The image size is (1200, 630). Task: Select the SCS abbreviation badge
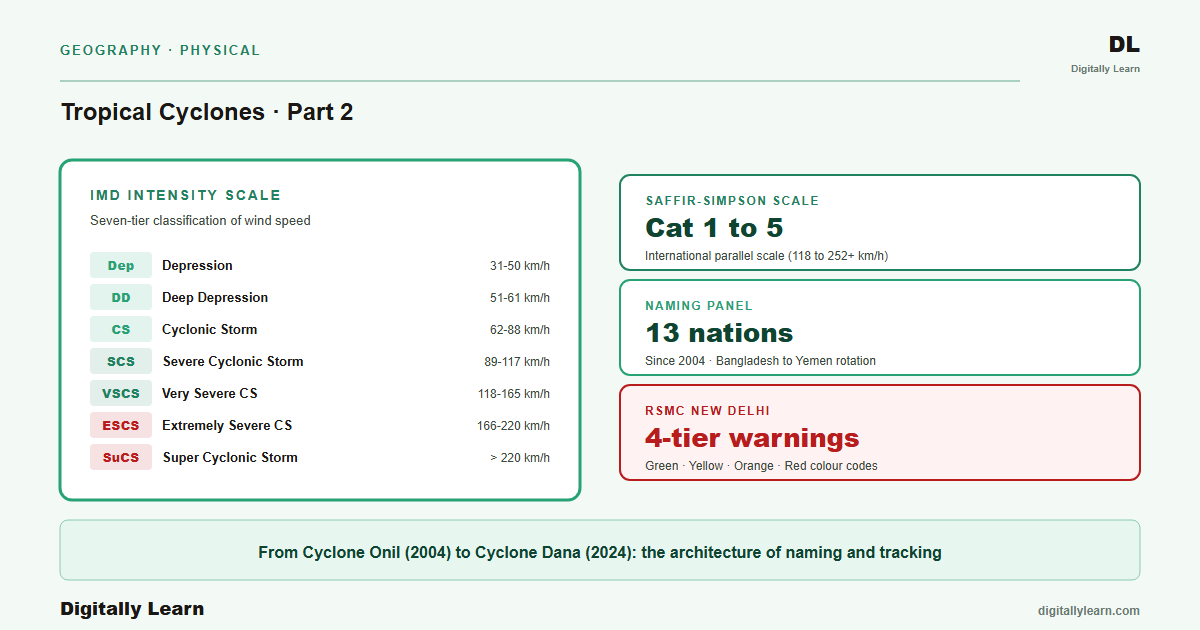tap(121, 361)
